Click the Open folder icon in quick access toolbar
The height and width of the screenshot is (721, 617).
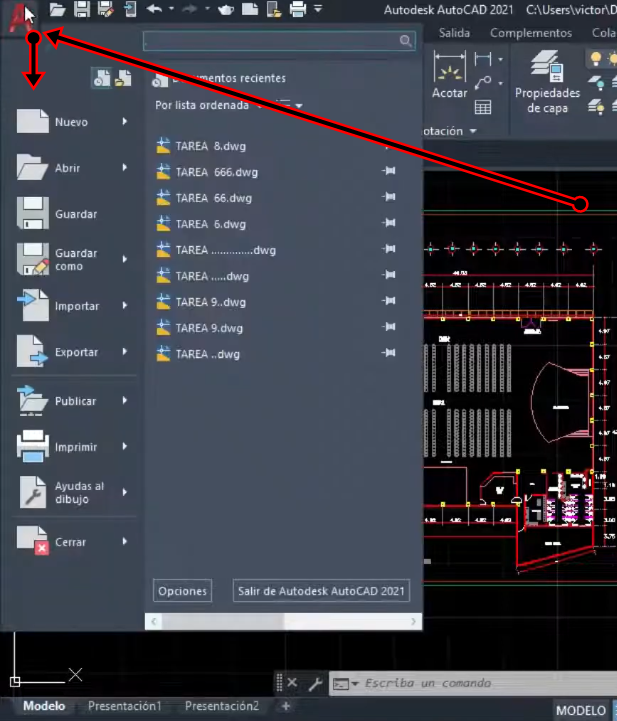[x=57, y=9]
